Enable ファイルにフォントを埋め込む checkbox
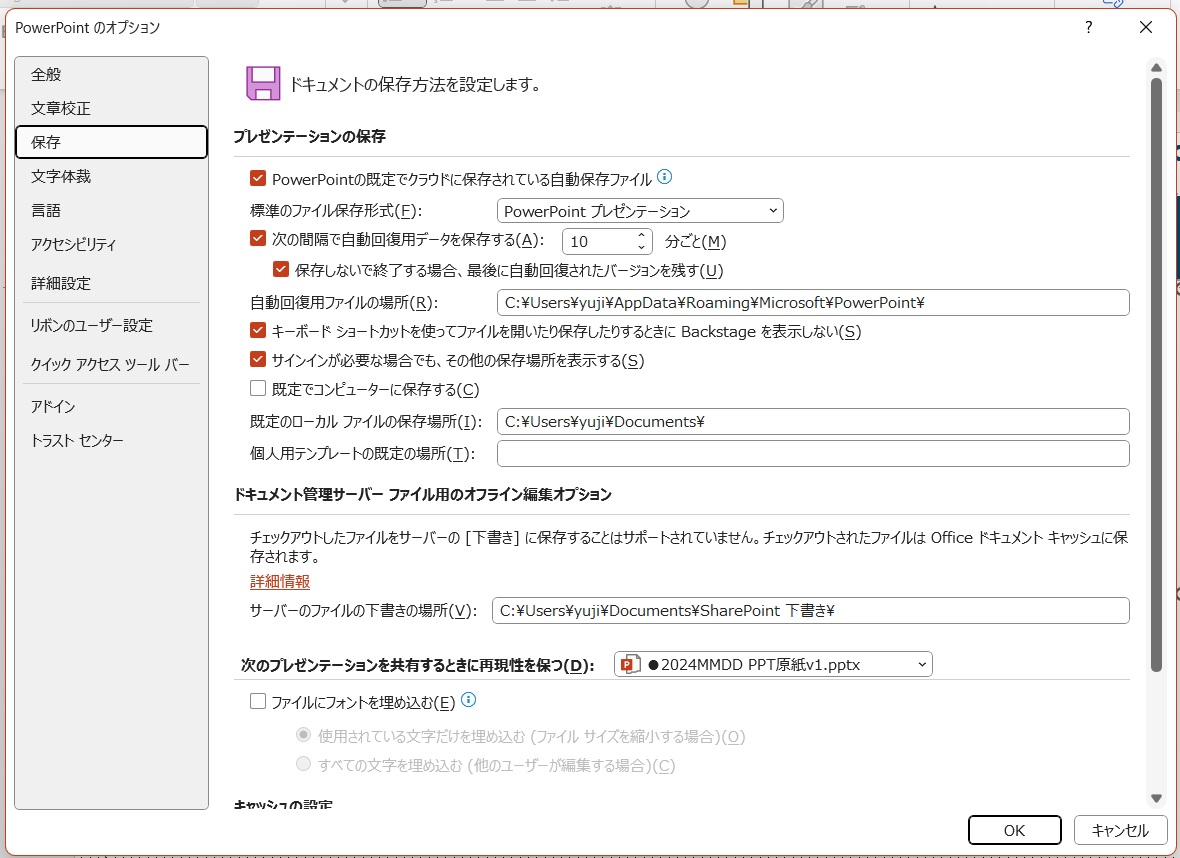The image size is (1180, 858). coord(258,701)
